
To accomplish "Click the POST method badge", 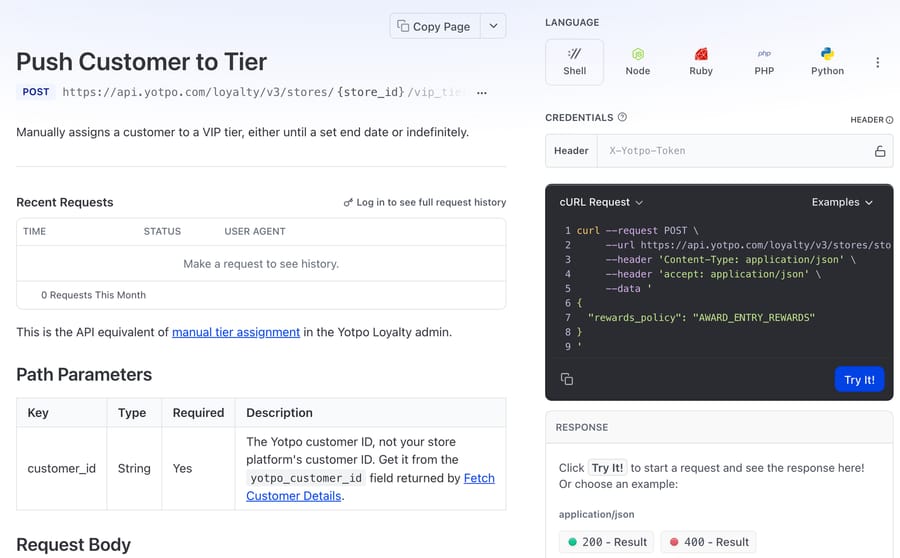I will pos(36,92).
